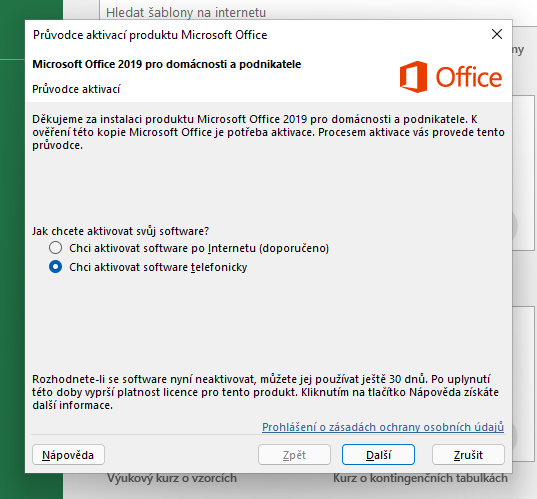The image size is (537, 499).
Task: Open help with the Nápověda button
Action: click(68, 455)
